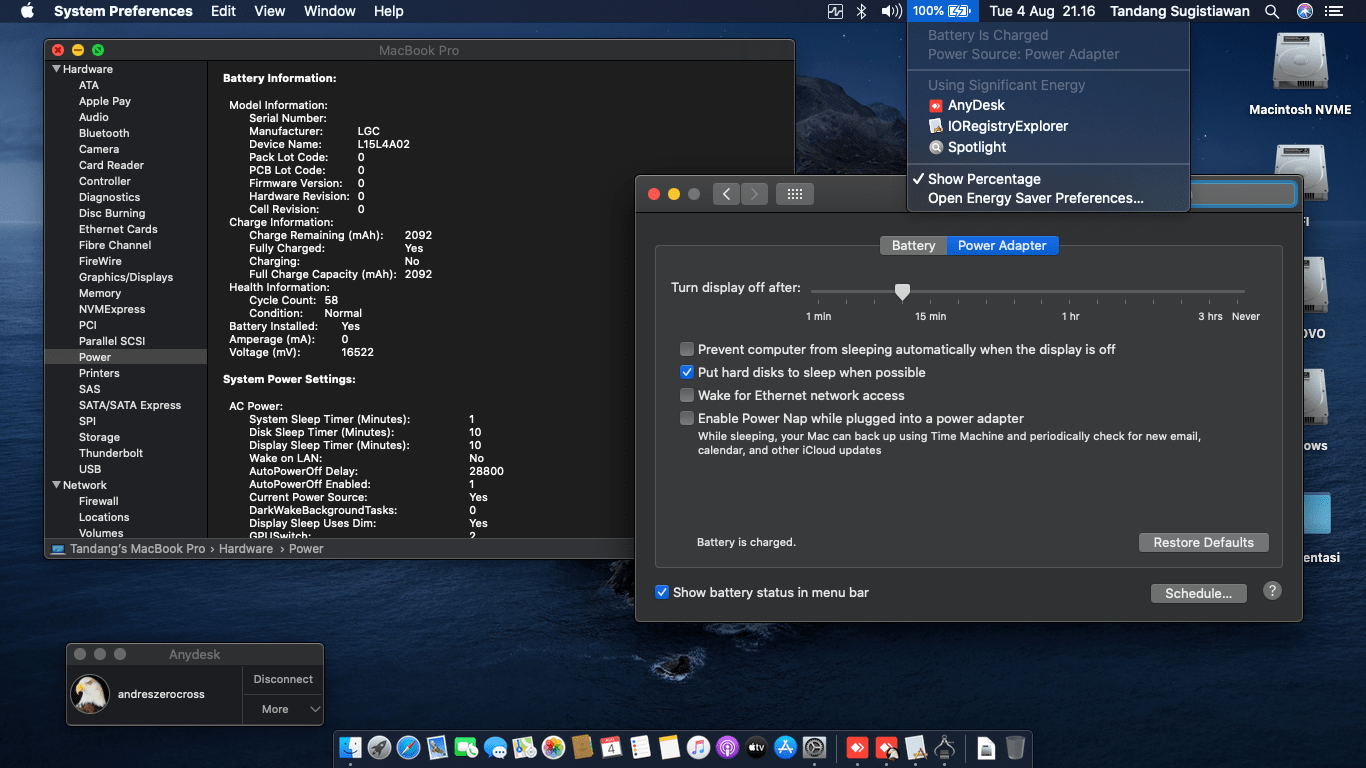
Task: Select Bluetooth in hardware sidebar
Action: [104, 133]
